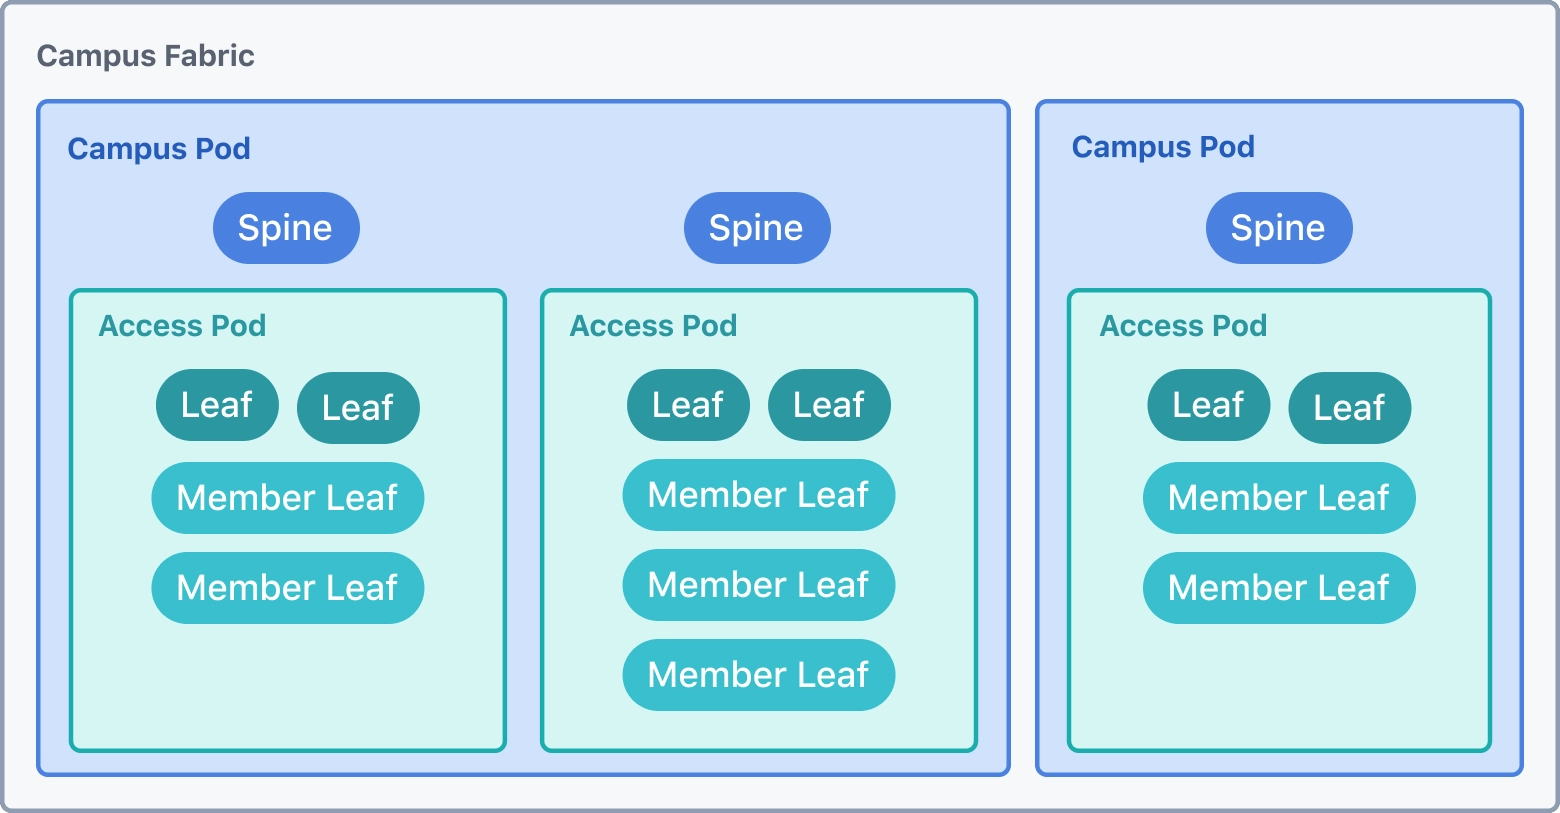Click the Spine in right Campus Pod
1560x813 pixels.
pyautogui.click(x=1279, y=228)
